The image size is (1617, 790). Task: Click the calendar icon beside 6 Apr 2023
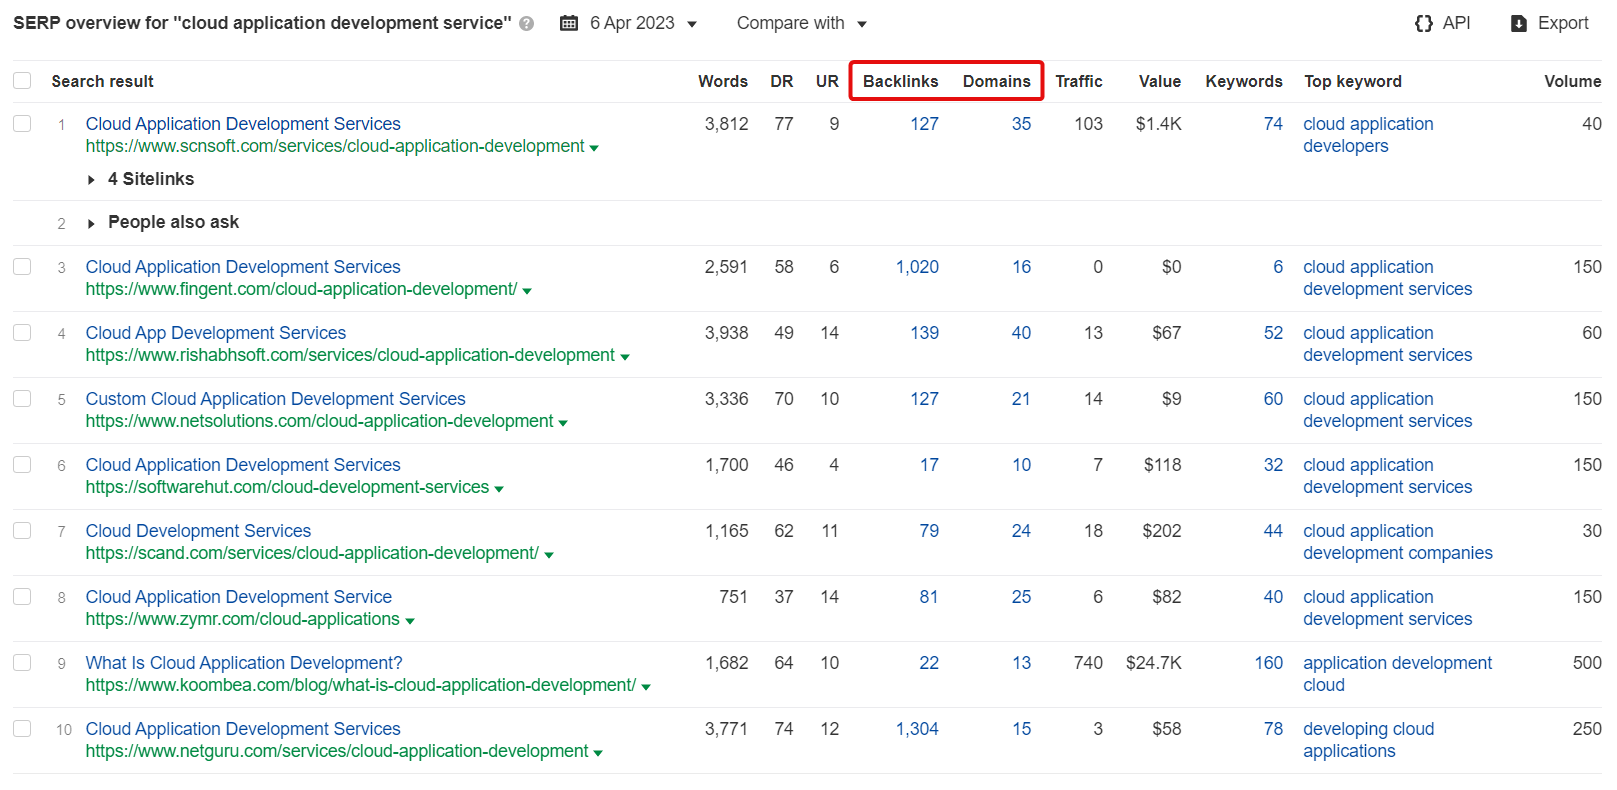[x=569, y=23]
